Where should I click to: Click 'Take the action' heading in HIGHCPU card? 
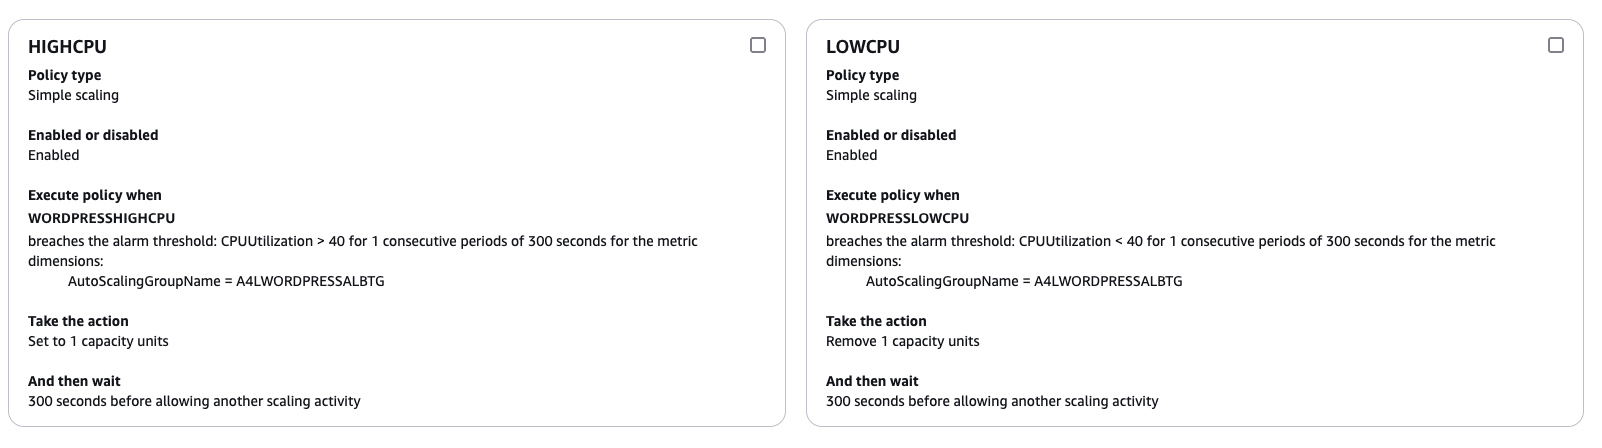pyautogui.click(x=78, y=321)
